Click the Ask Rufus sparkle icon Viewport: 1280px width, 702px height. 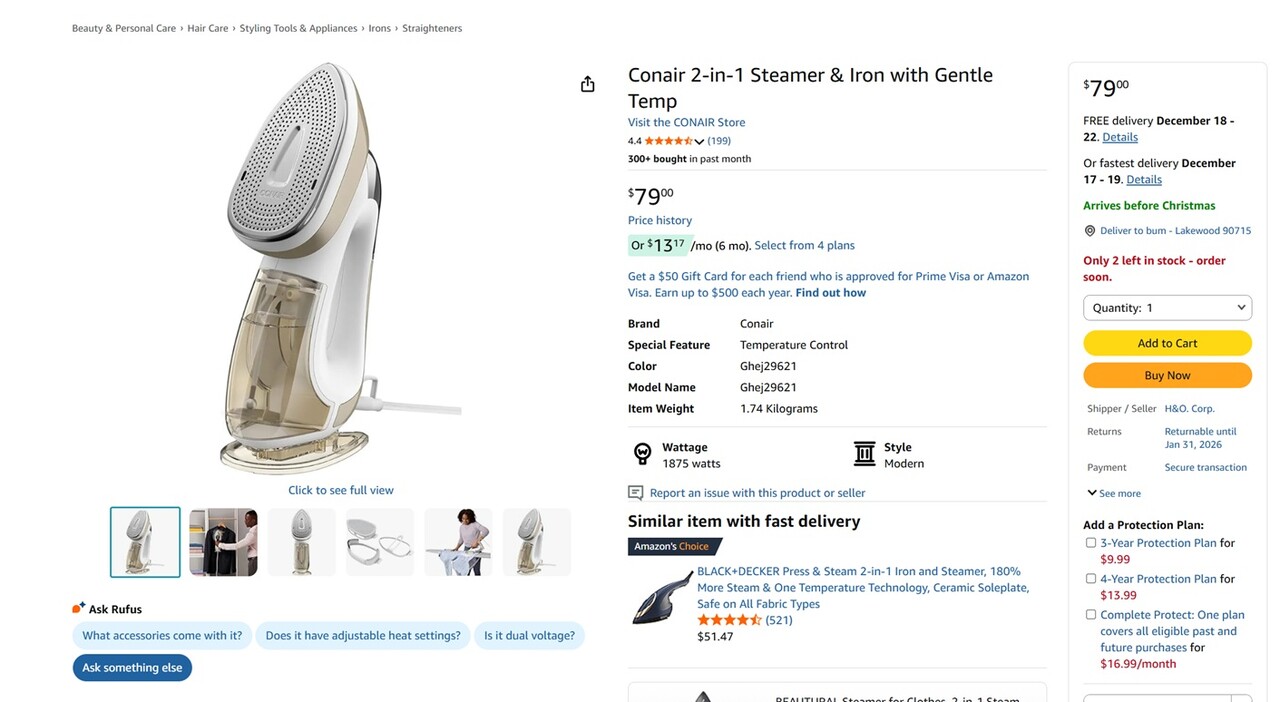pos(79,608)
